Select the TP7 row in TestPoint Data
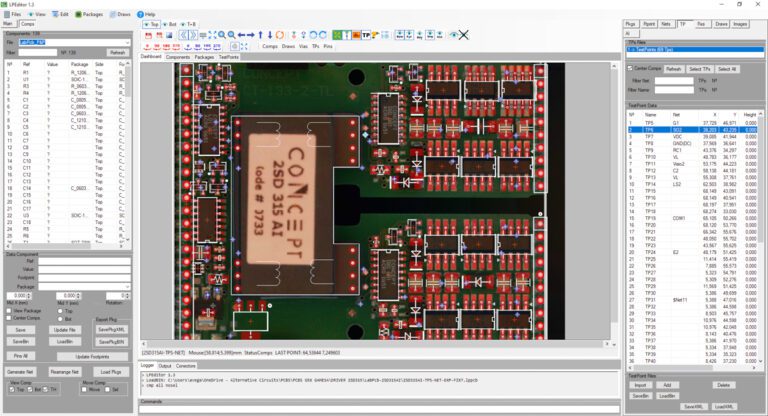768x416 pixels. tap(694, 137)
